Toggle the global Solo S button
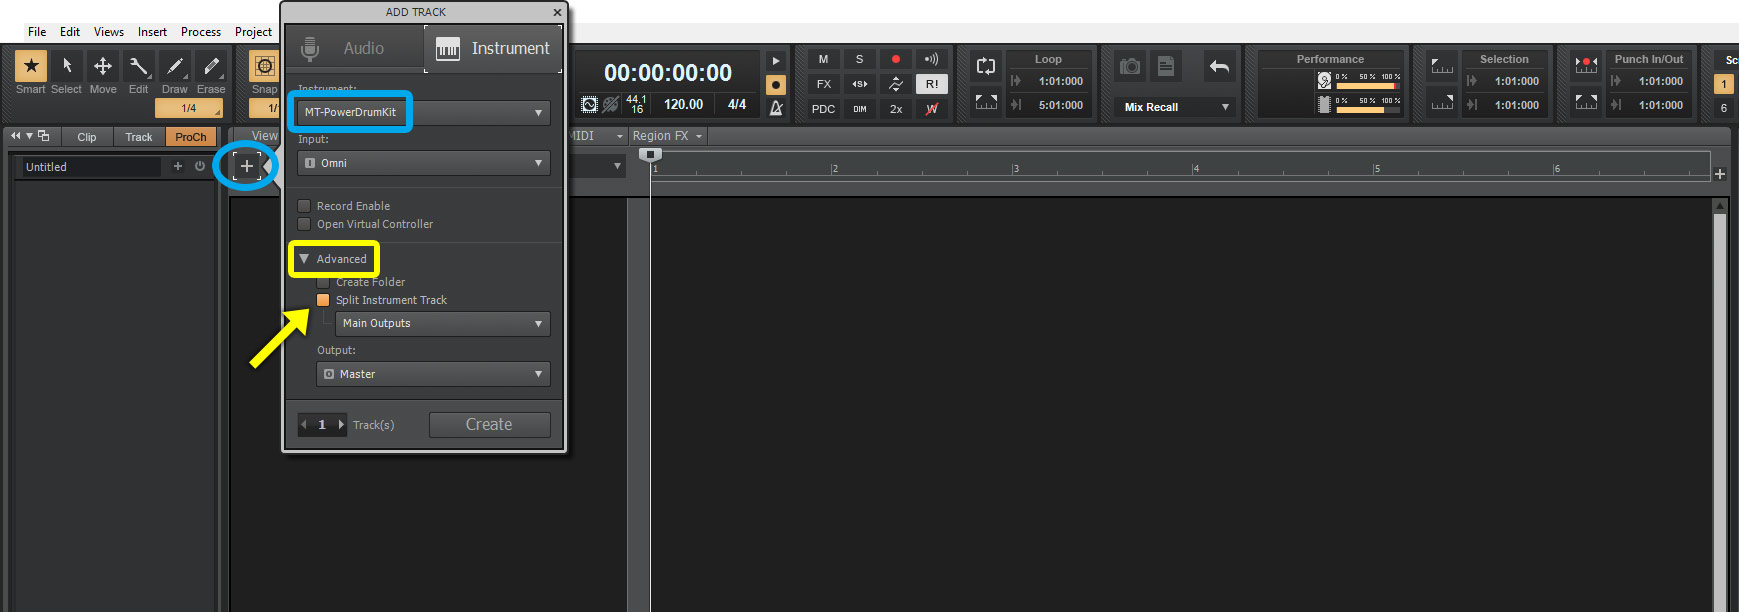Image resolution: width=1739 pixels, height=612 pixels. pos(859,60)
